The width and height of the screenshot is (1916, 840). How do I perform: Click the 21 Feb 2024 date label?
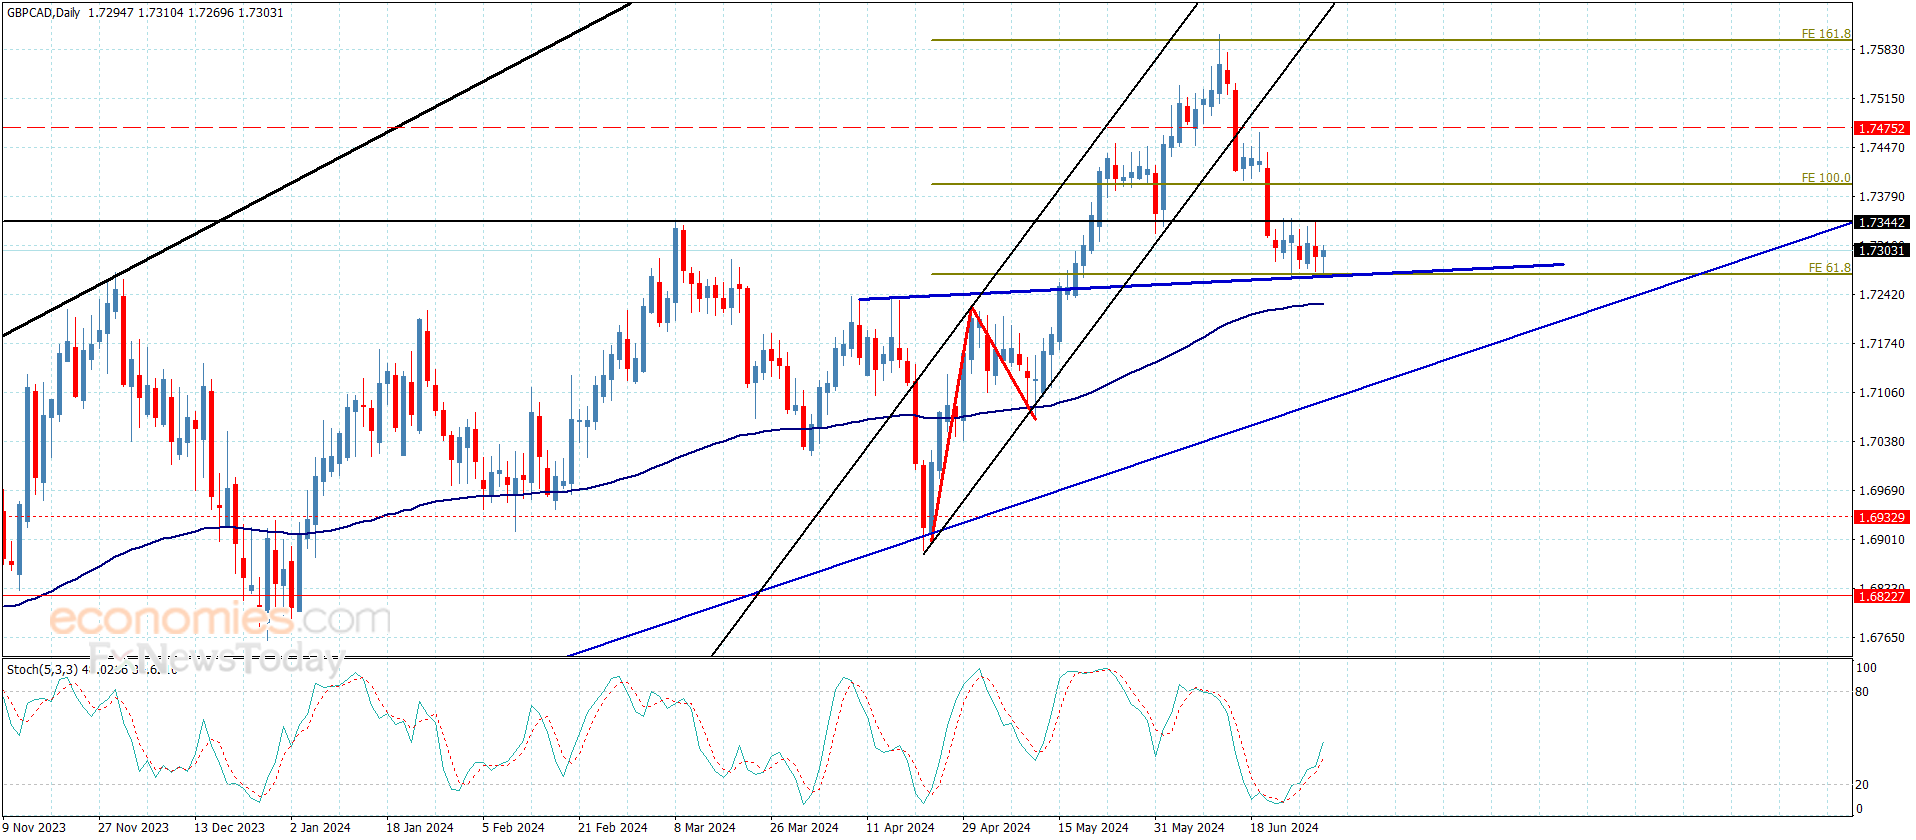[612, 827]
